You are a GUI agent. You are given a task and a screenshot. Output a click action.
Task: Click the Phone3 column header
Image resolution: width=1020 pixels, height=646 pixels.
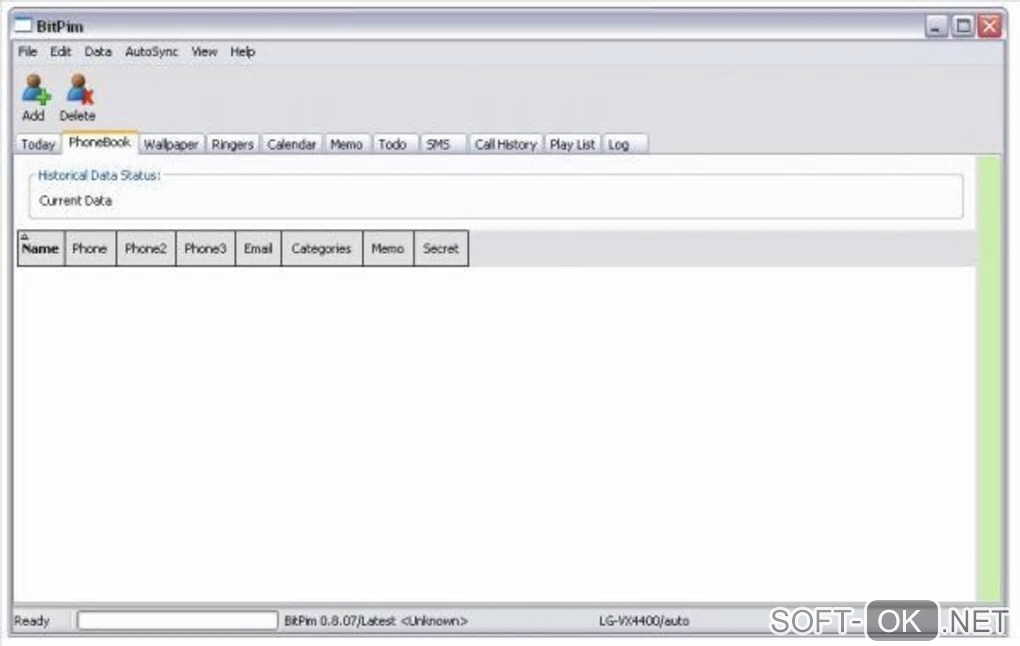click(206, 249)
